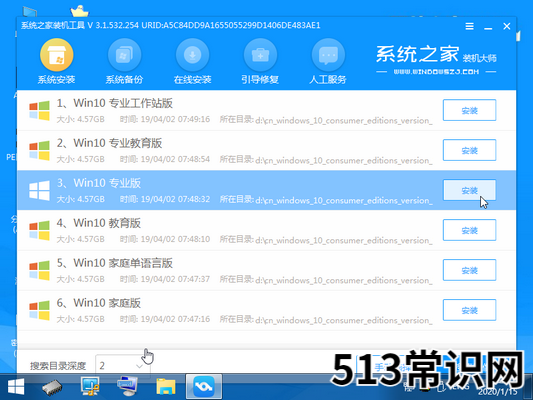Install Win10 专业教育版 with 安装 button
This screenshot has width=533, height=400.
[x=469, y=150]
